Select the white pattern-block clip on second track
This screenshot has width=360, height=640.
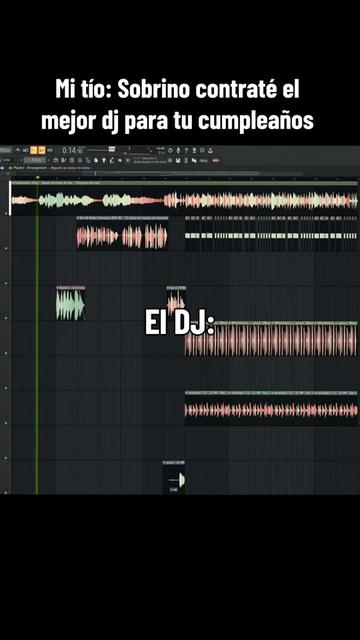tap(271, 233)
